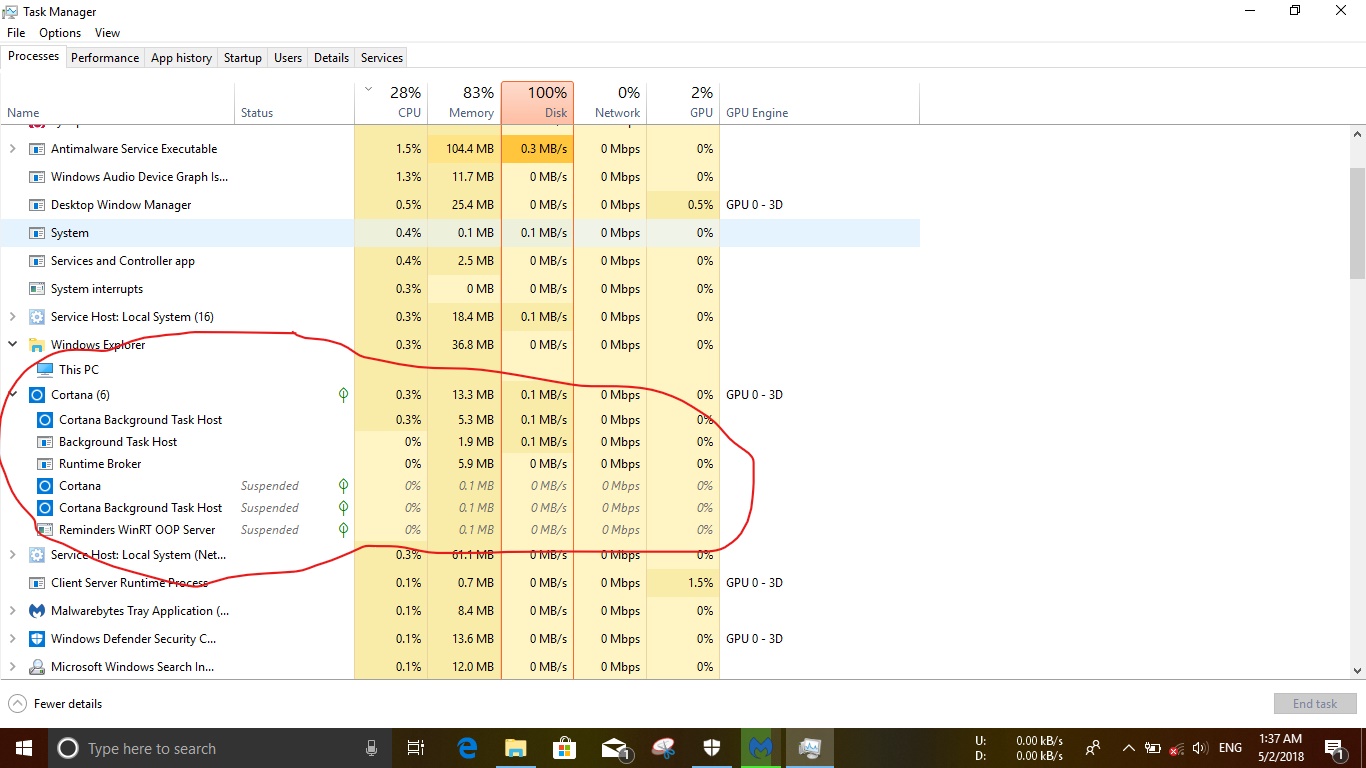Viewport: 1366px width, 768px height.
Task: Click the scrollbar down arrow
Action: [1357, 671]
